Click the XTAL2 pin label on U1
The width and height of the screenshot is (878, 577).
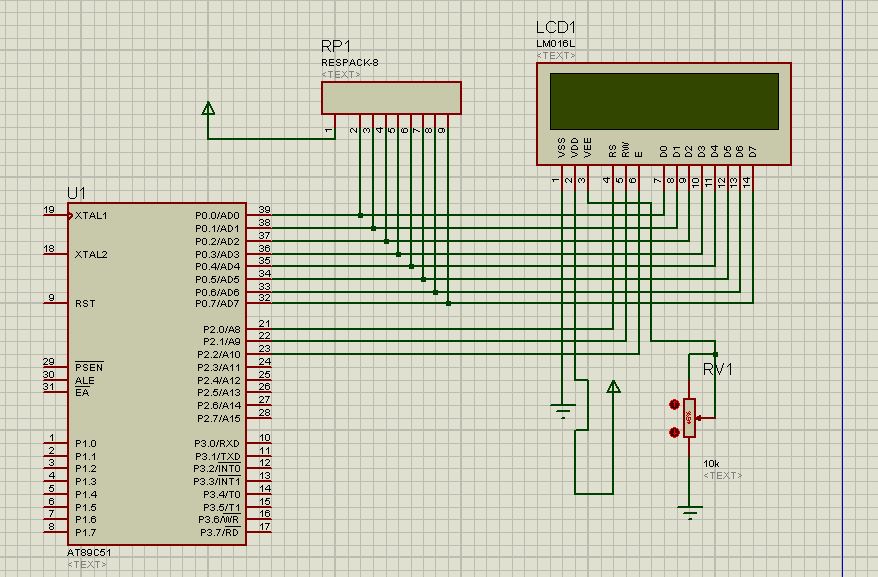(91, 254)
